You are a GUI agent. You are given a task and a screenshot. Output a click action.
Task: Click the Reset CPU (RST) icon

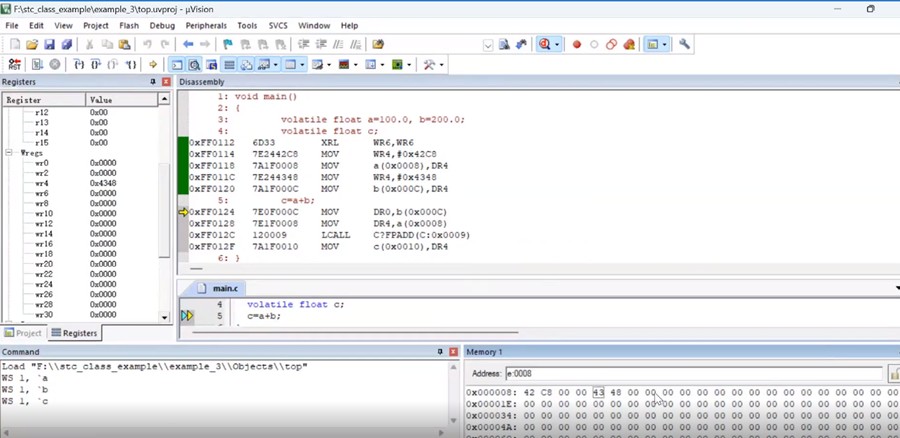tap(16, 65)
